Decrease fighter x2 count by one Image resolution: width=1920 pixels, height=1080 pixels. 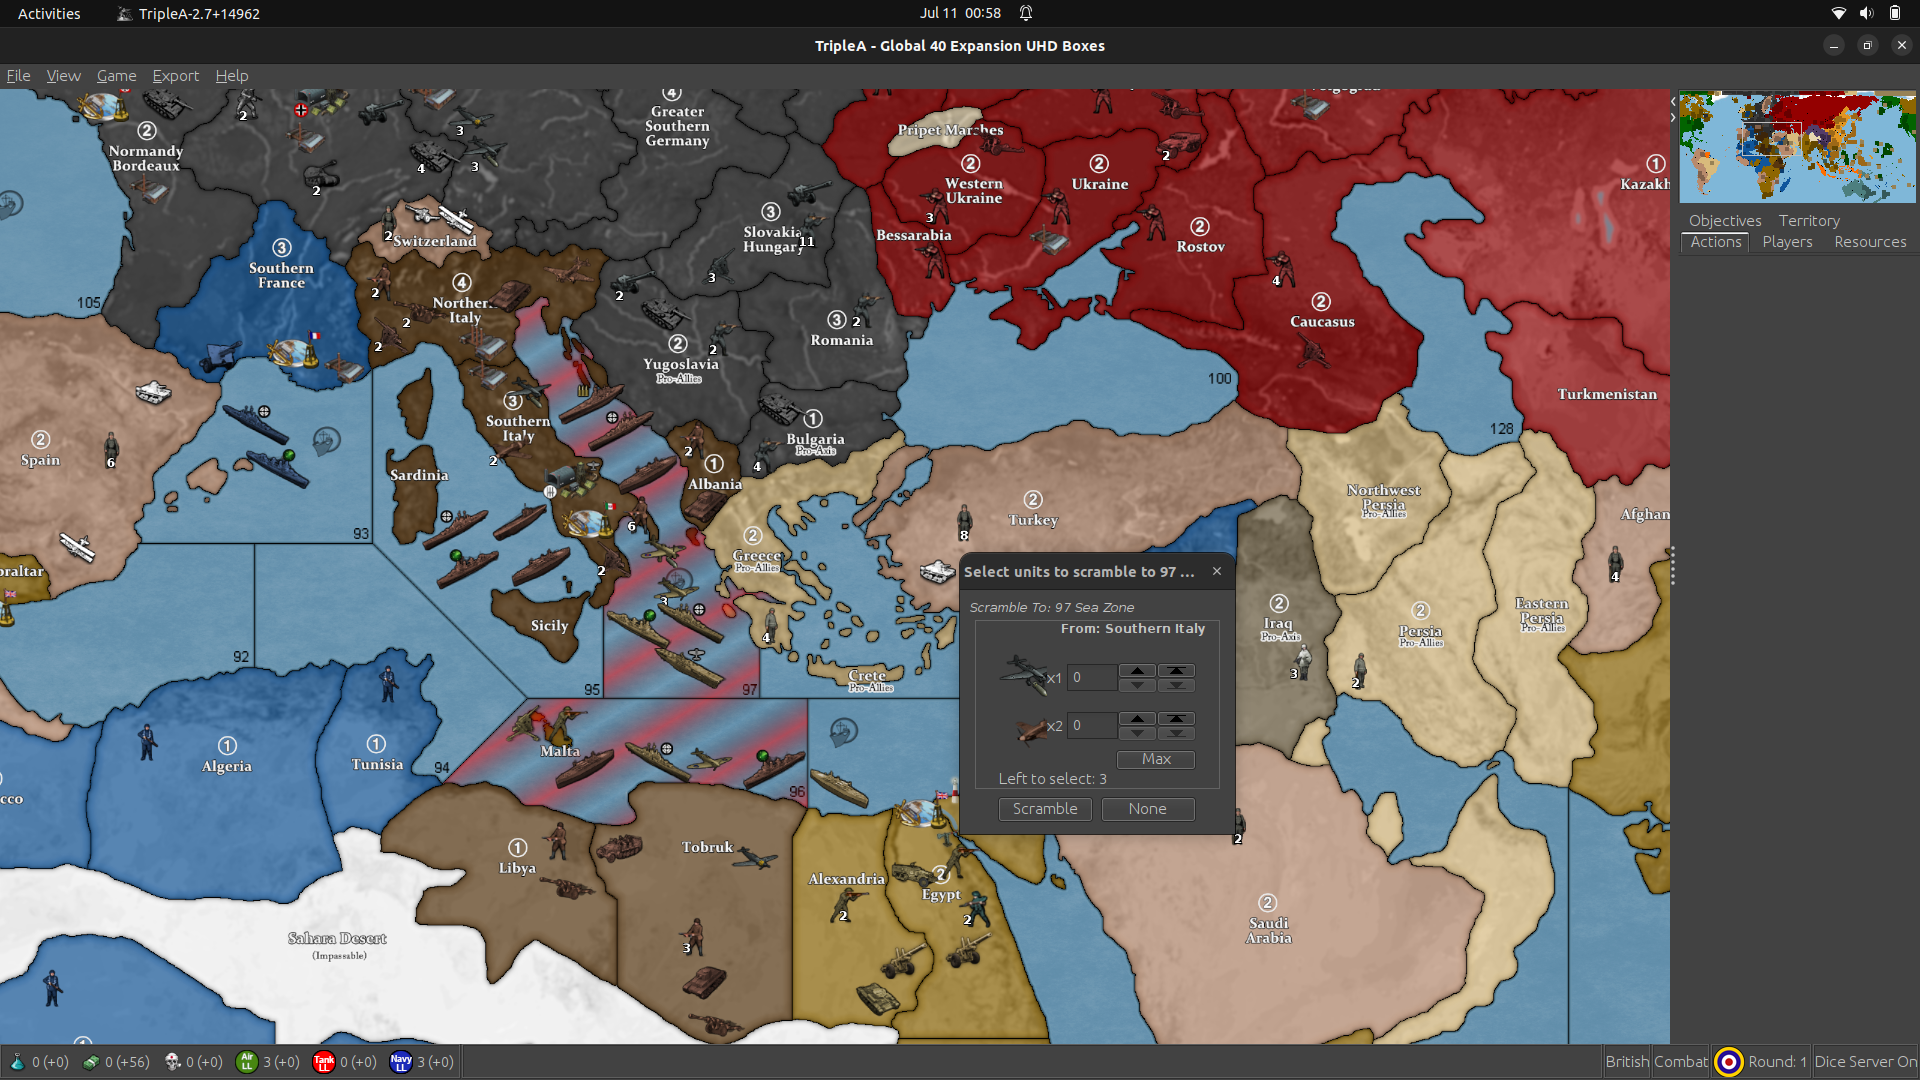click(x=1137, y=733)
